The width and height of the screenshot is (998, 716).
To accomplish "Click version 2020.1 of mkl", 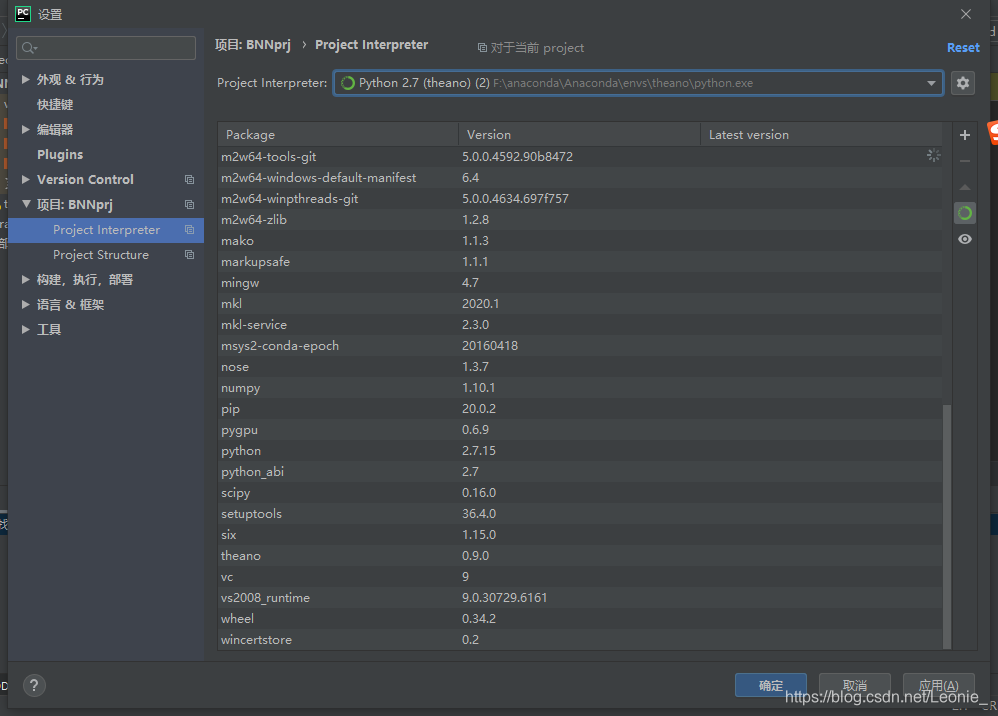I will [x=481, y=304].
